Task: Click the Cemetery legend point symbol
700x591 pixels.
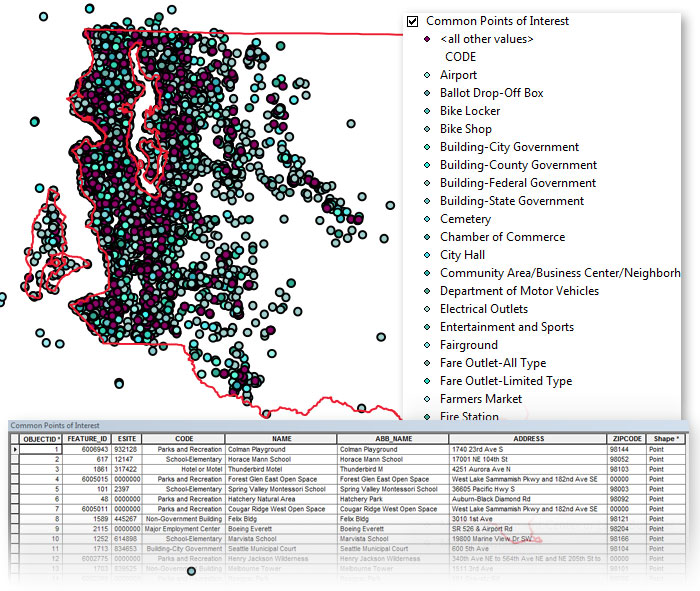Action: (427, 219)
